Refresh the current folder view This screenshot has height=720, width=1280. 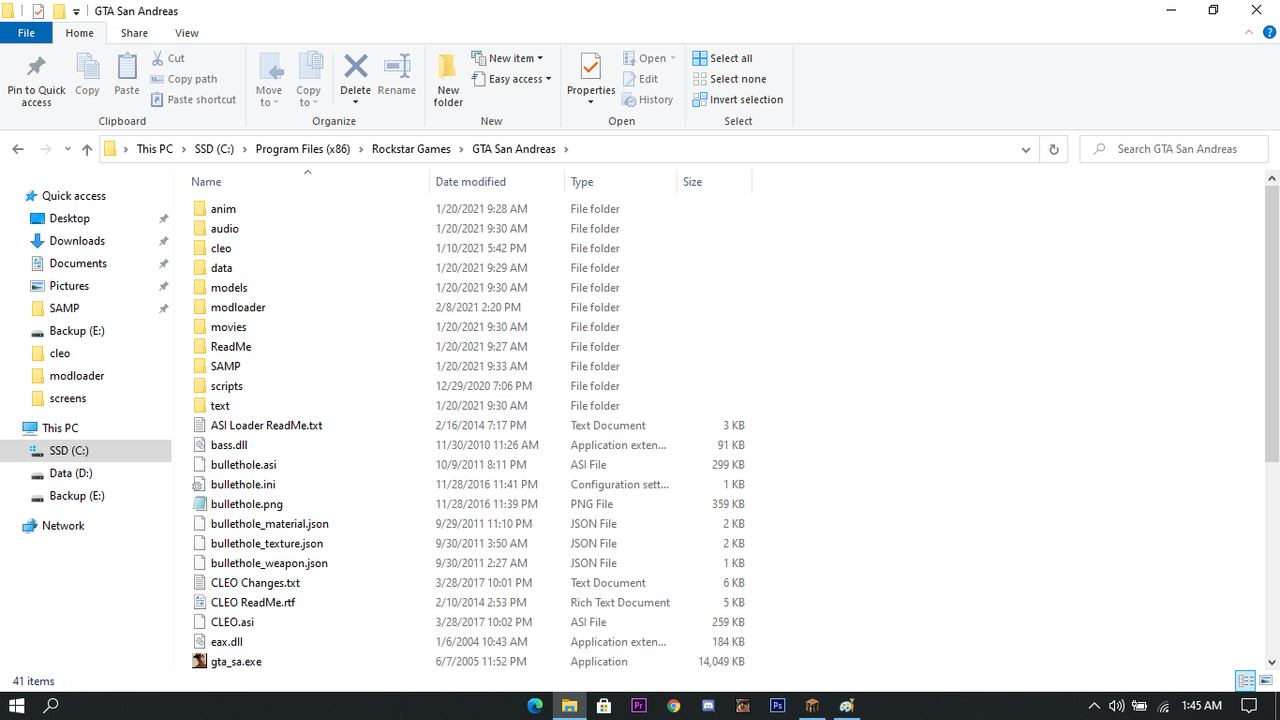tap(1053, 149)
